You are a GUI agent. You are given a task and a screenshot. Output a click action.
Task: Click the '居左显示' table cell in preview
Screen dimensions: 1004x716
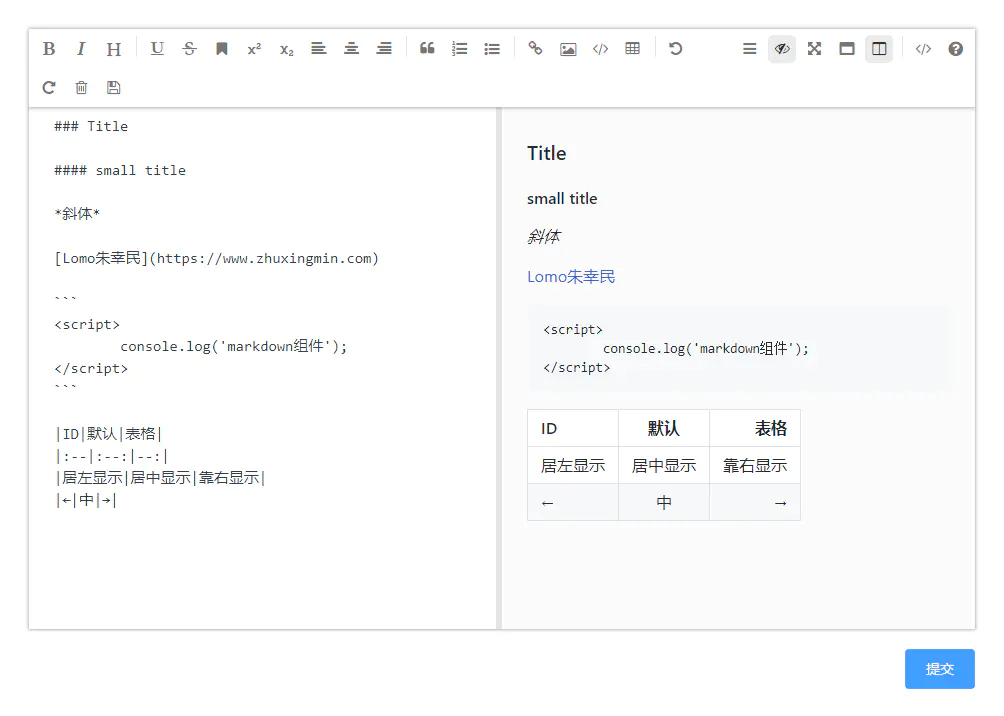click(x=572, y=466)
